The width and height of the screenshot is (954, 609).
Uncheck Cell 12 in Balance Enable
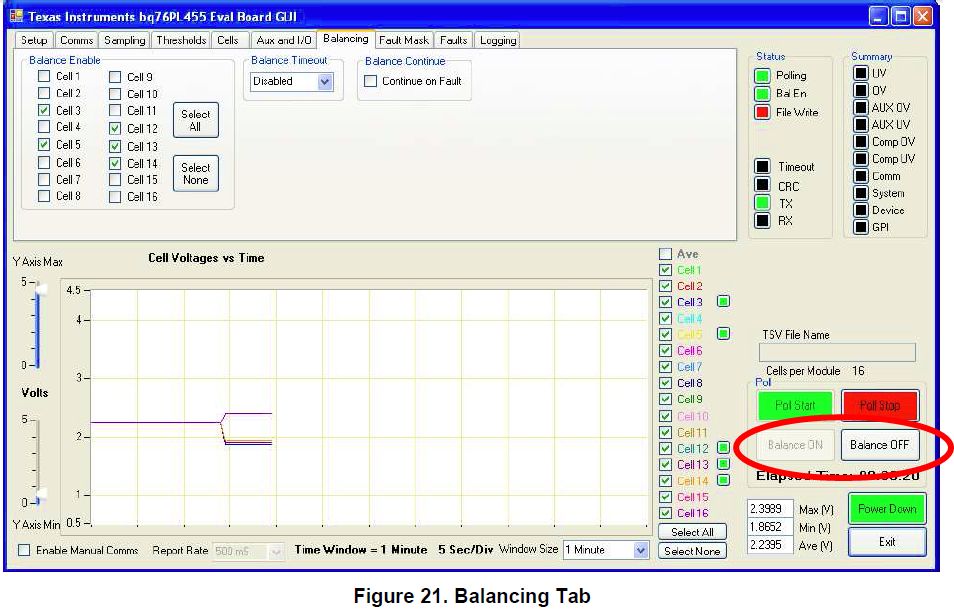pyautogui.click(x=115, y=128)
